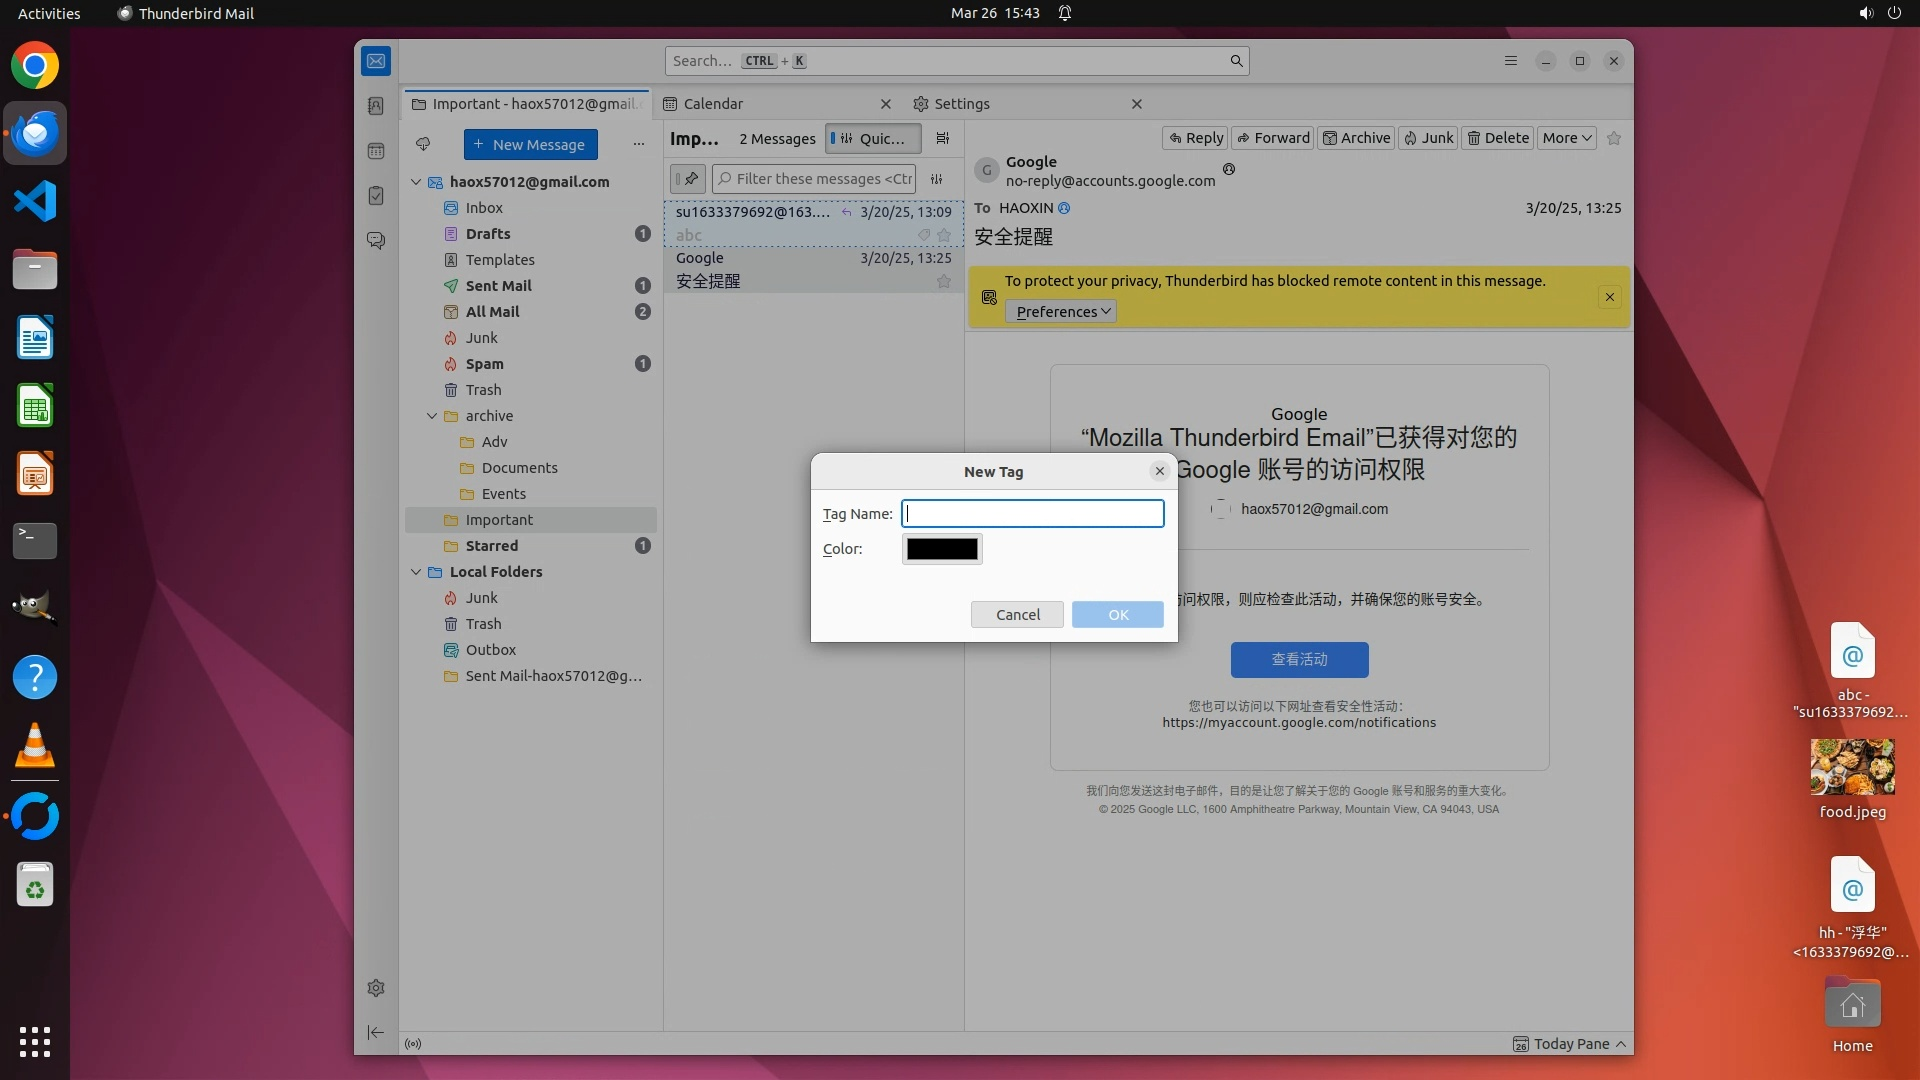Click the message list display options icon
1920x1080 pixels.
click(943, 139)
